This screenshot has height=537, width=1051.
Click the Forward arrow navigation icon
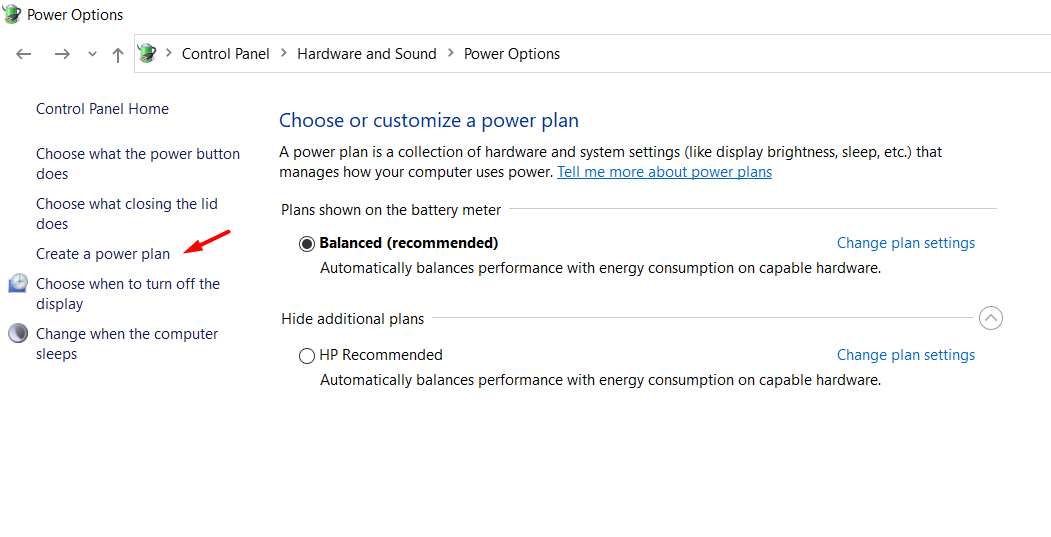coord(62,54)
